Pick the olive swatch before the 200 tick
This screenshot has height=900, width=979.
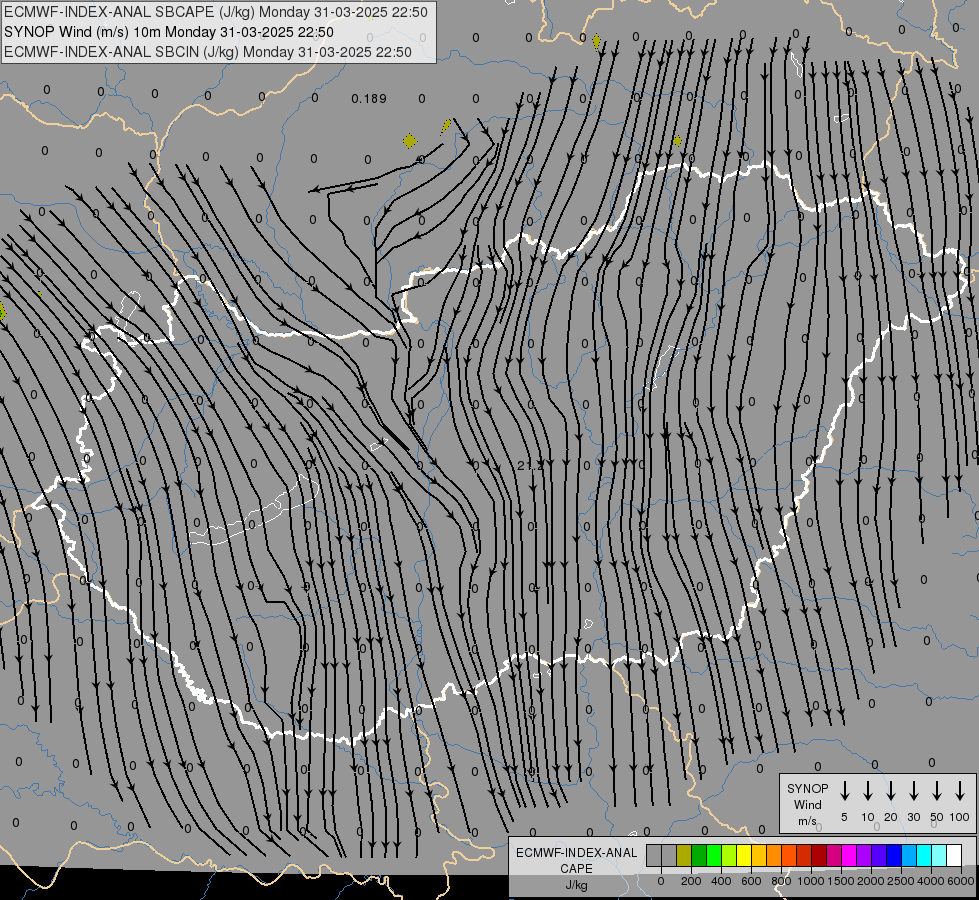click(684, 855)
